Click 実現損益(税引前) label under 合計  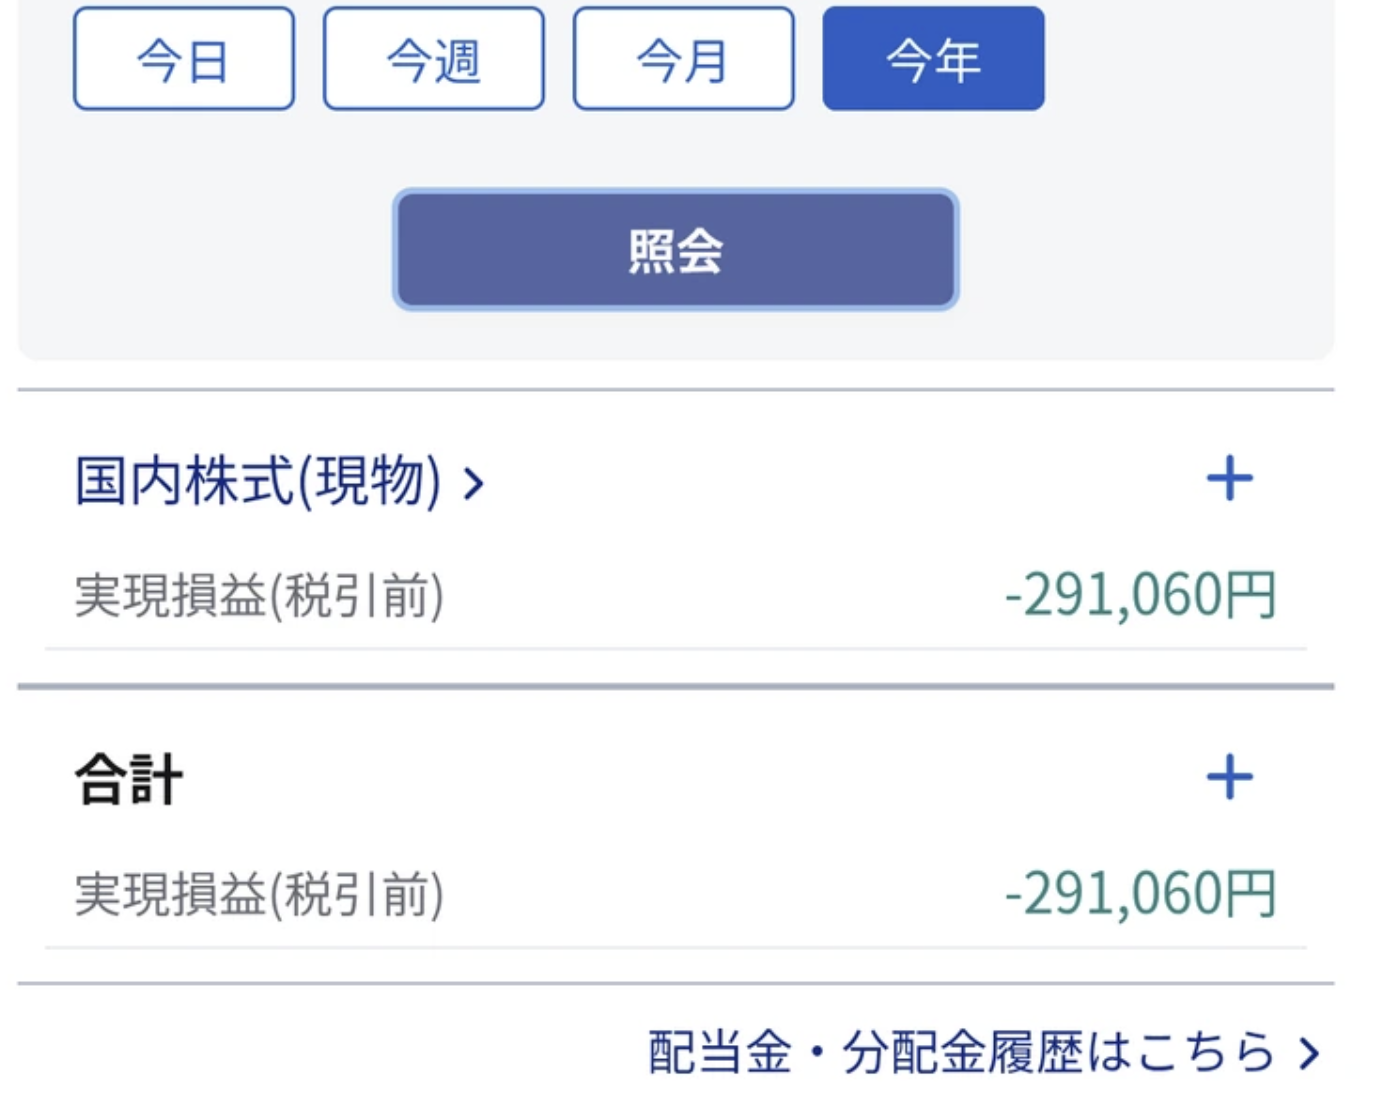click(x=259, y=894)
